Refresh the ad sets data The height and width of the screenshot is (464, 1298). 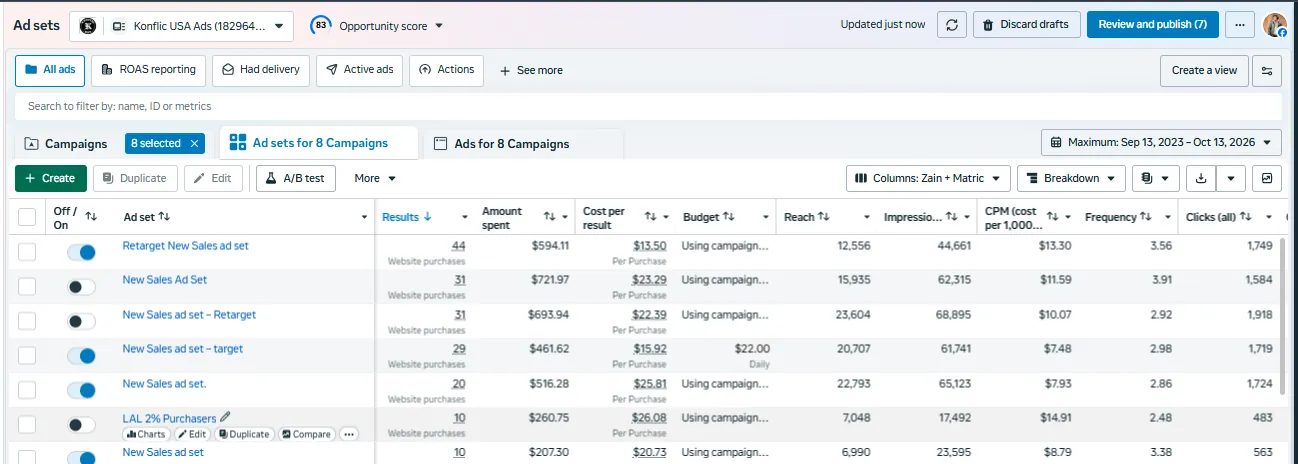(951, 25)
